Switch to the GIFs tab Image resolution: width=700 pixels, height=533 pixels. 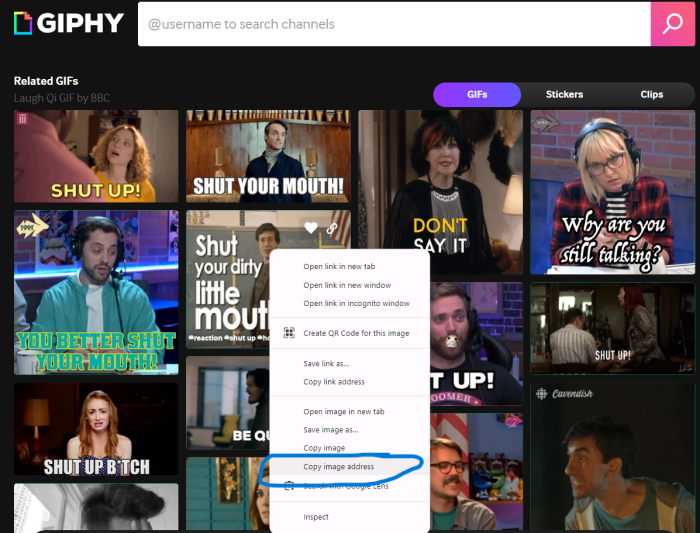point(477,95)
